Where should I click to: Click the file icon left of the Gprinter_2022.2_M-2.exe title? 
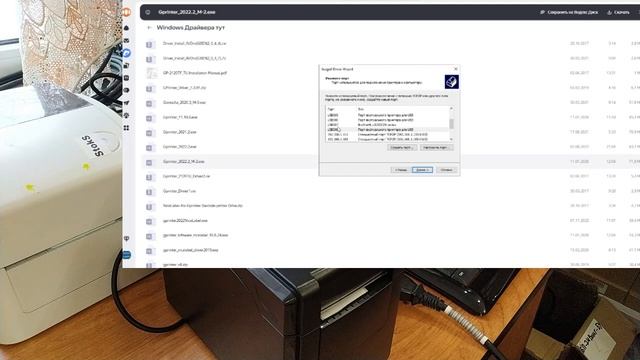(148, 12)
